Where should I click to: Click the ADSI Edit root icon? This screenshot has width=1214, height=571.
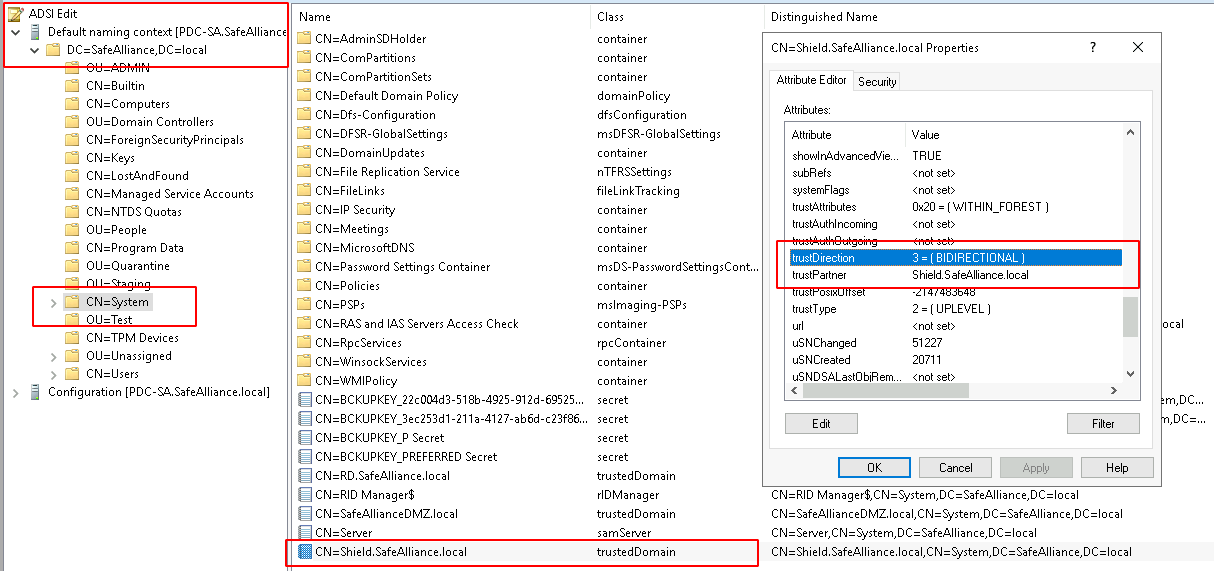point(16,14)
